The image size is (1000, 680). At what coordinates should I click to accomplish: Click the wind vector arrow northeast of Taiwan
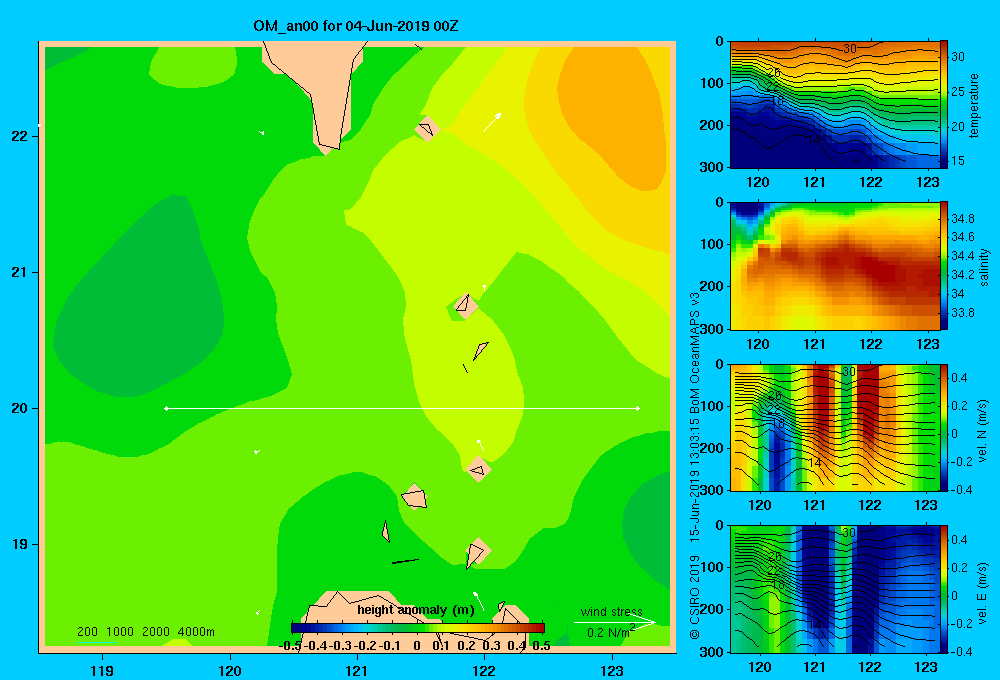(492, 122)
